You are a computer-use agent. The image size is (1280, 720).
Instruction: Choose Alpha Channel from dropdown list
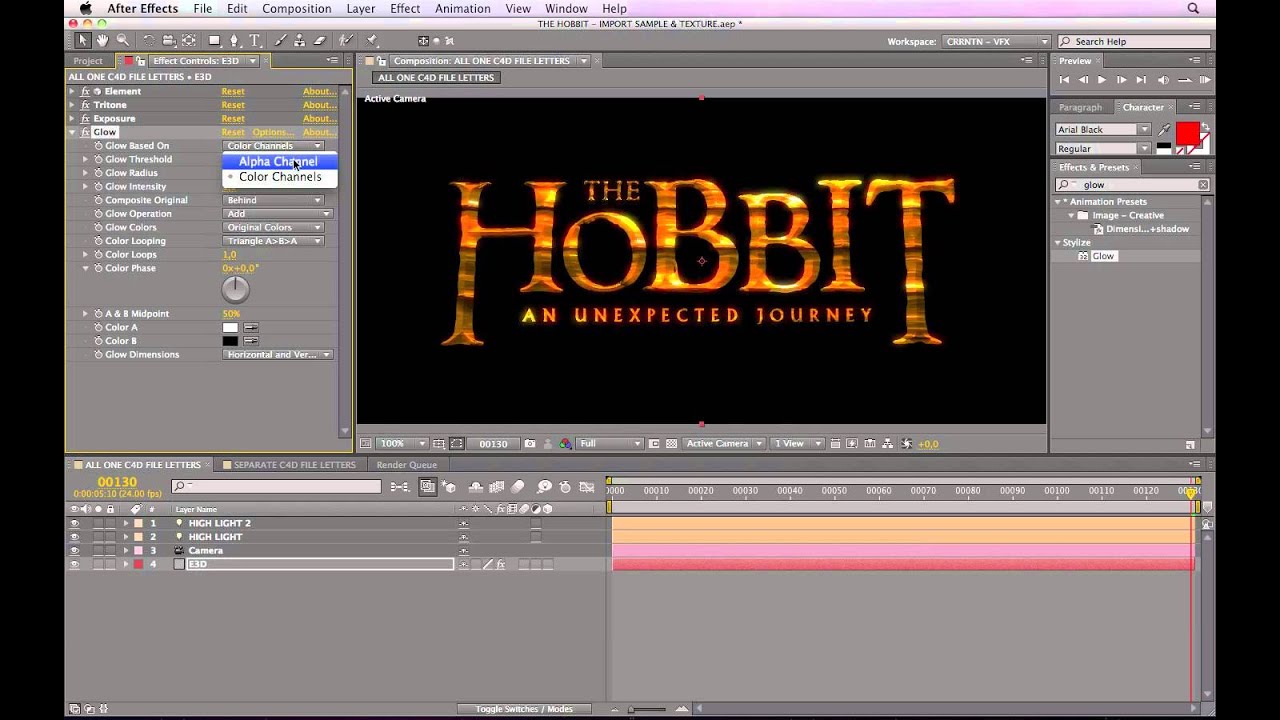(278, 161)
